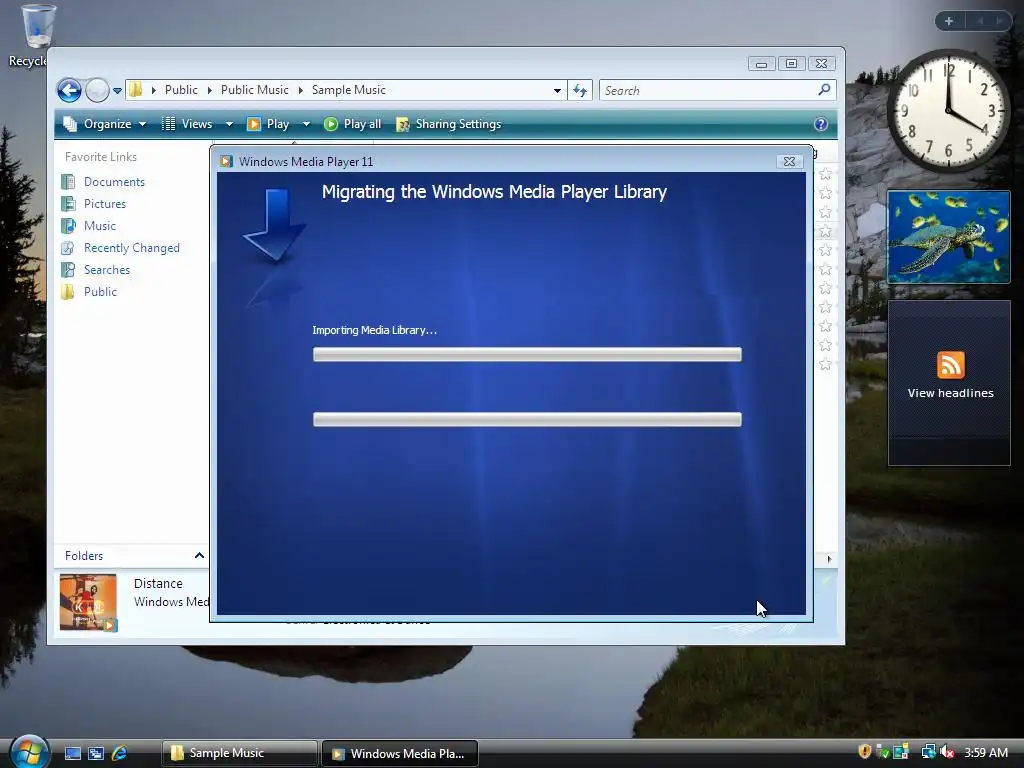Click the magnifier search icon
Screen dimensions: 1024x768
(824, 89)
